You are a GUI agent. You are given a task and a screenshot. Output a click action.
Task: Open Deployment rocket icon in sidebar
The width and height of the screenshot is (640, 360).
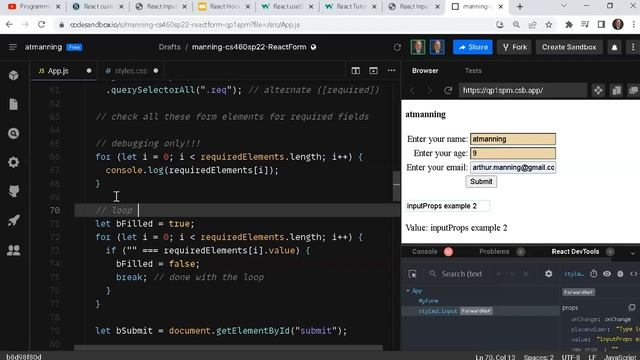pos(13,220)
